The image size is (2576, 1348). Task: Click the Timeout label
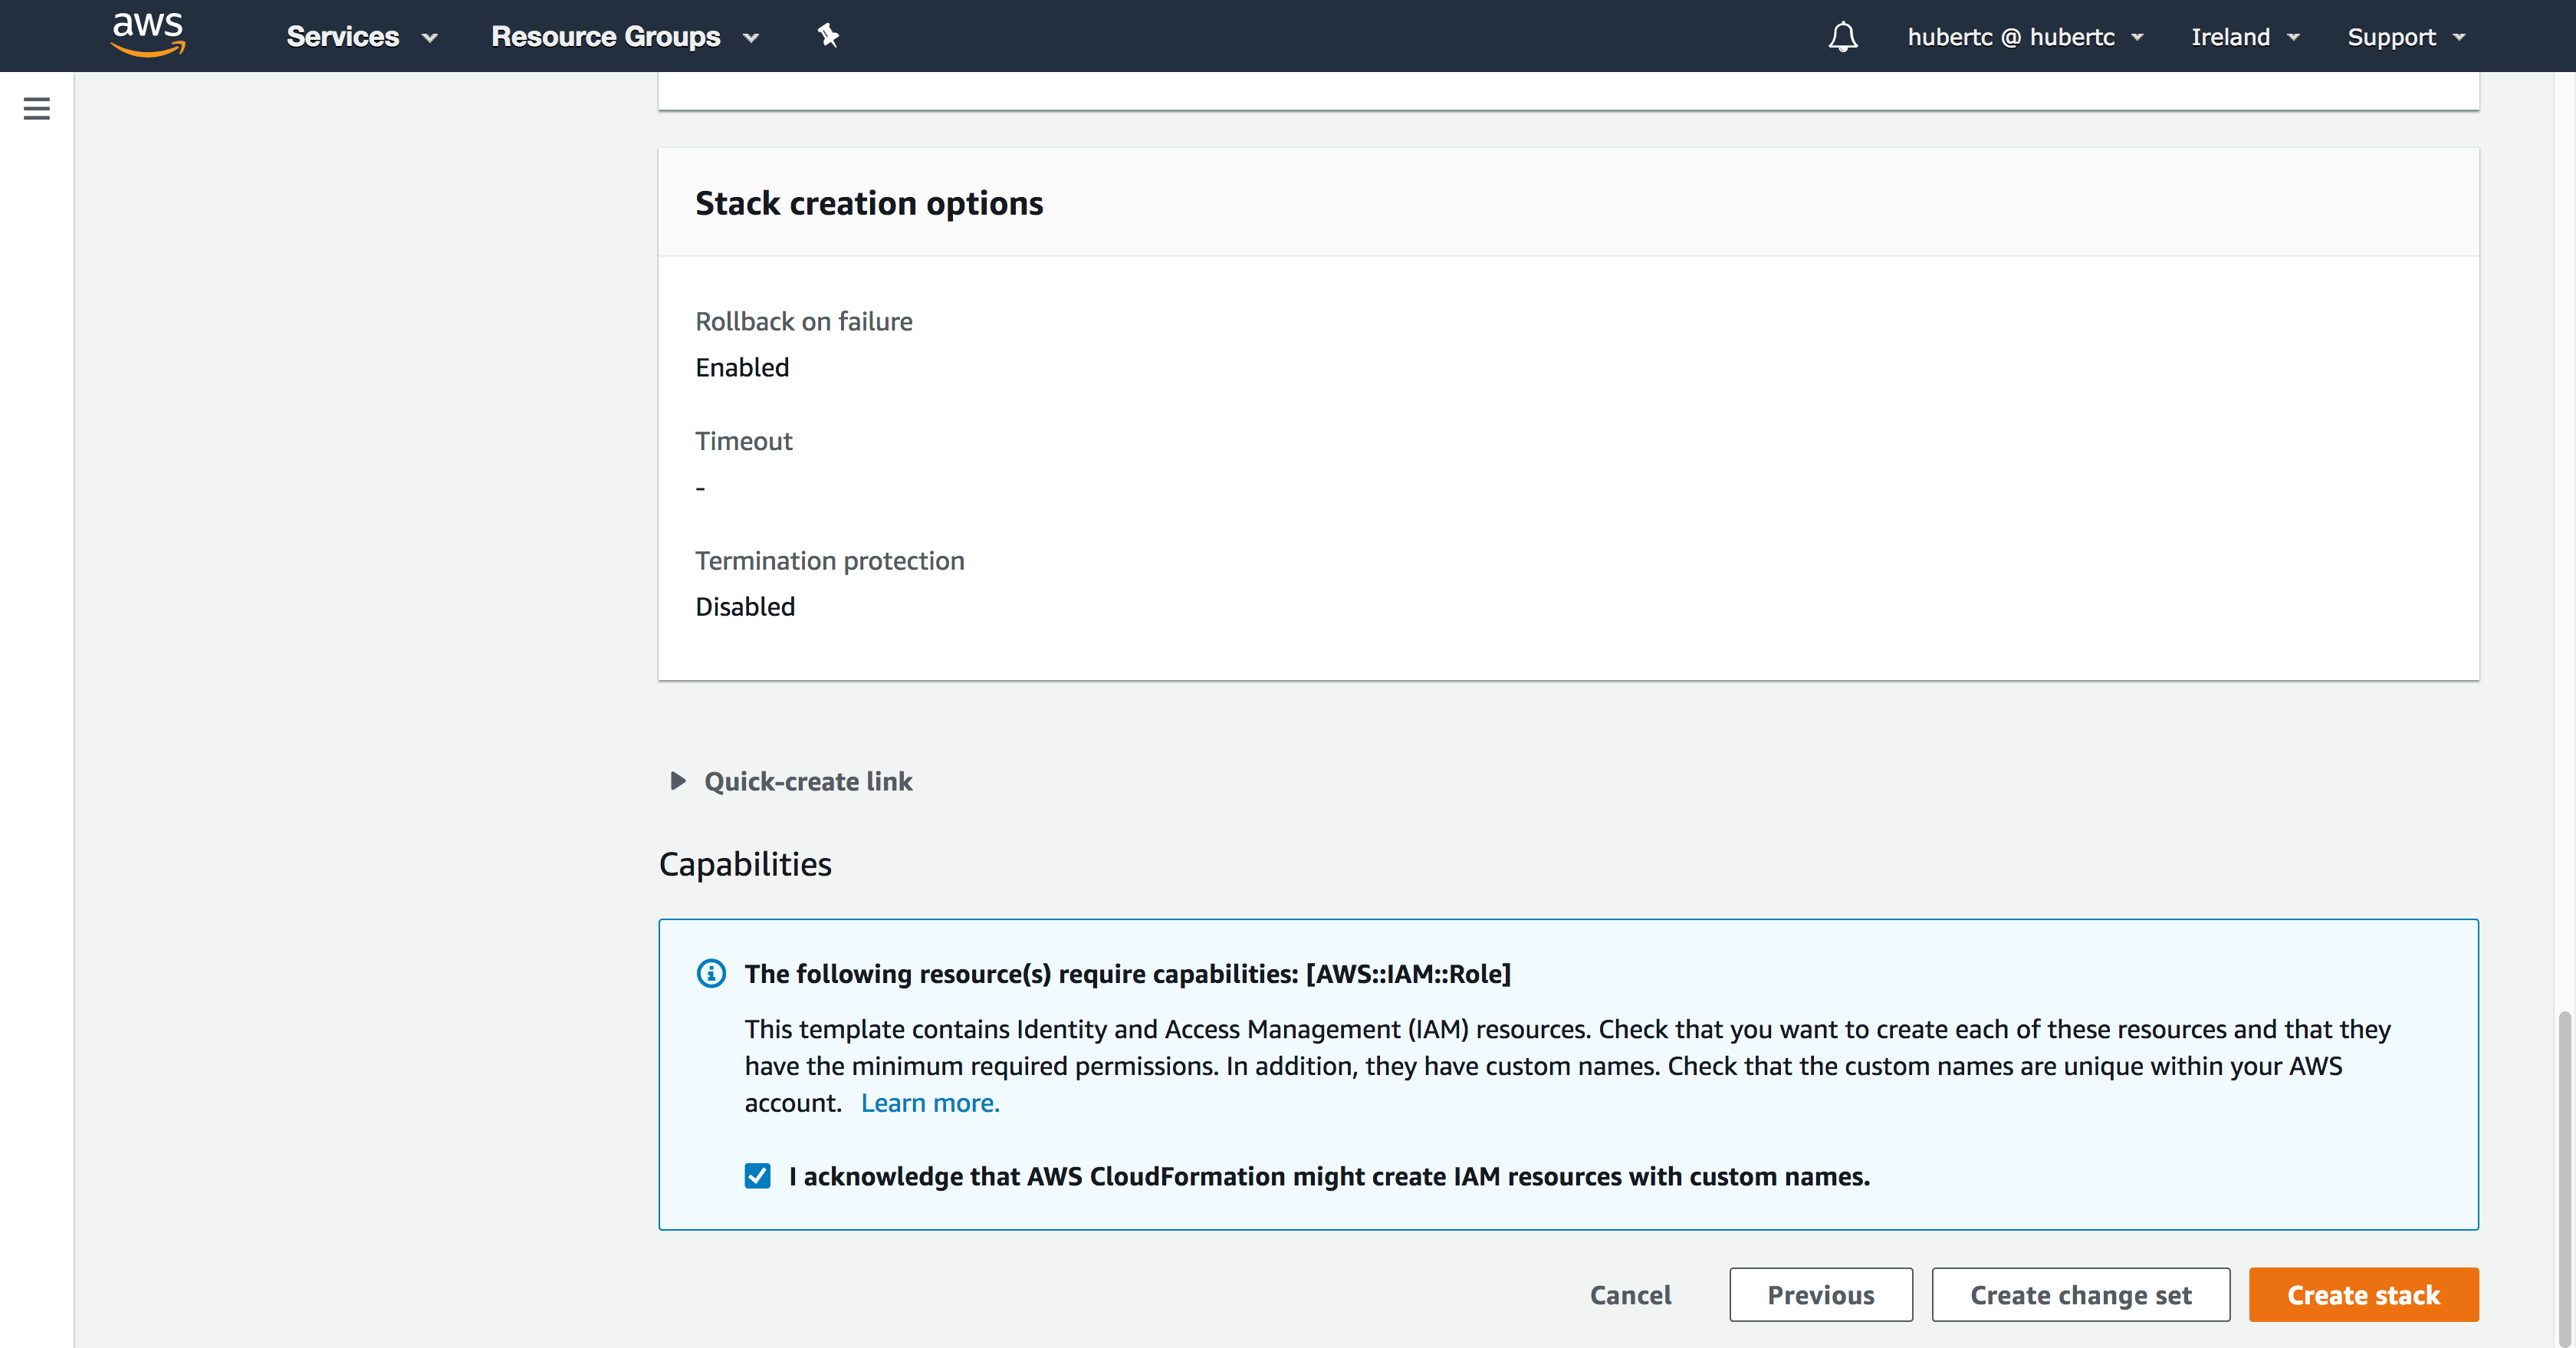[x=744, y=441]
